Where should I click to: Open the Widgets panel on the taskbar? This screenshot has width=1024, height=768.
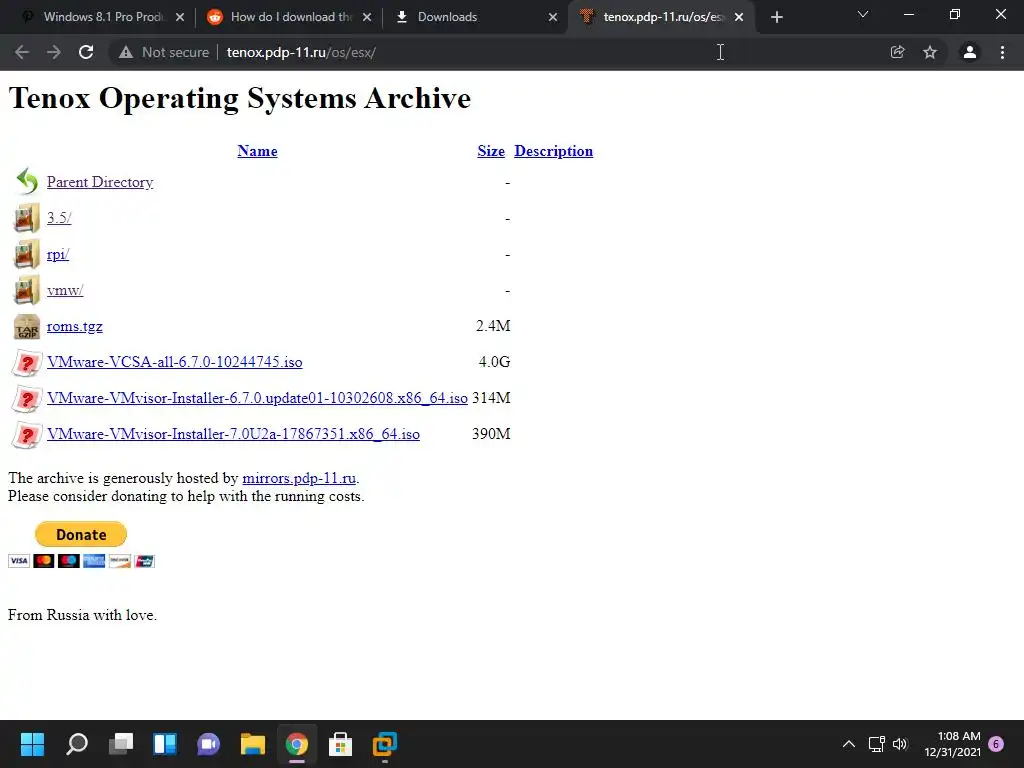click(165, 744)
